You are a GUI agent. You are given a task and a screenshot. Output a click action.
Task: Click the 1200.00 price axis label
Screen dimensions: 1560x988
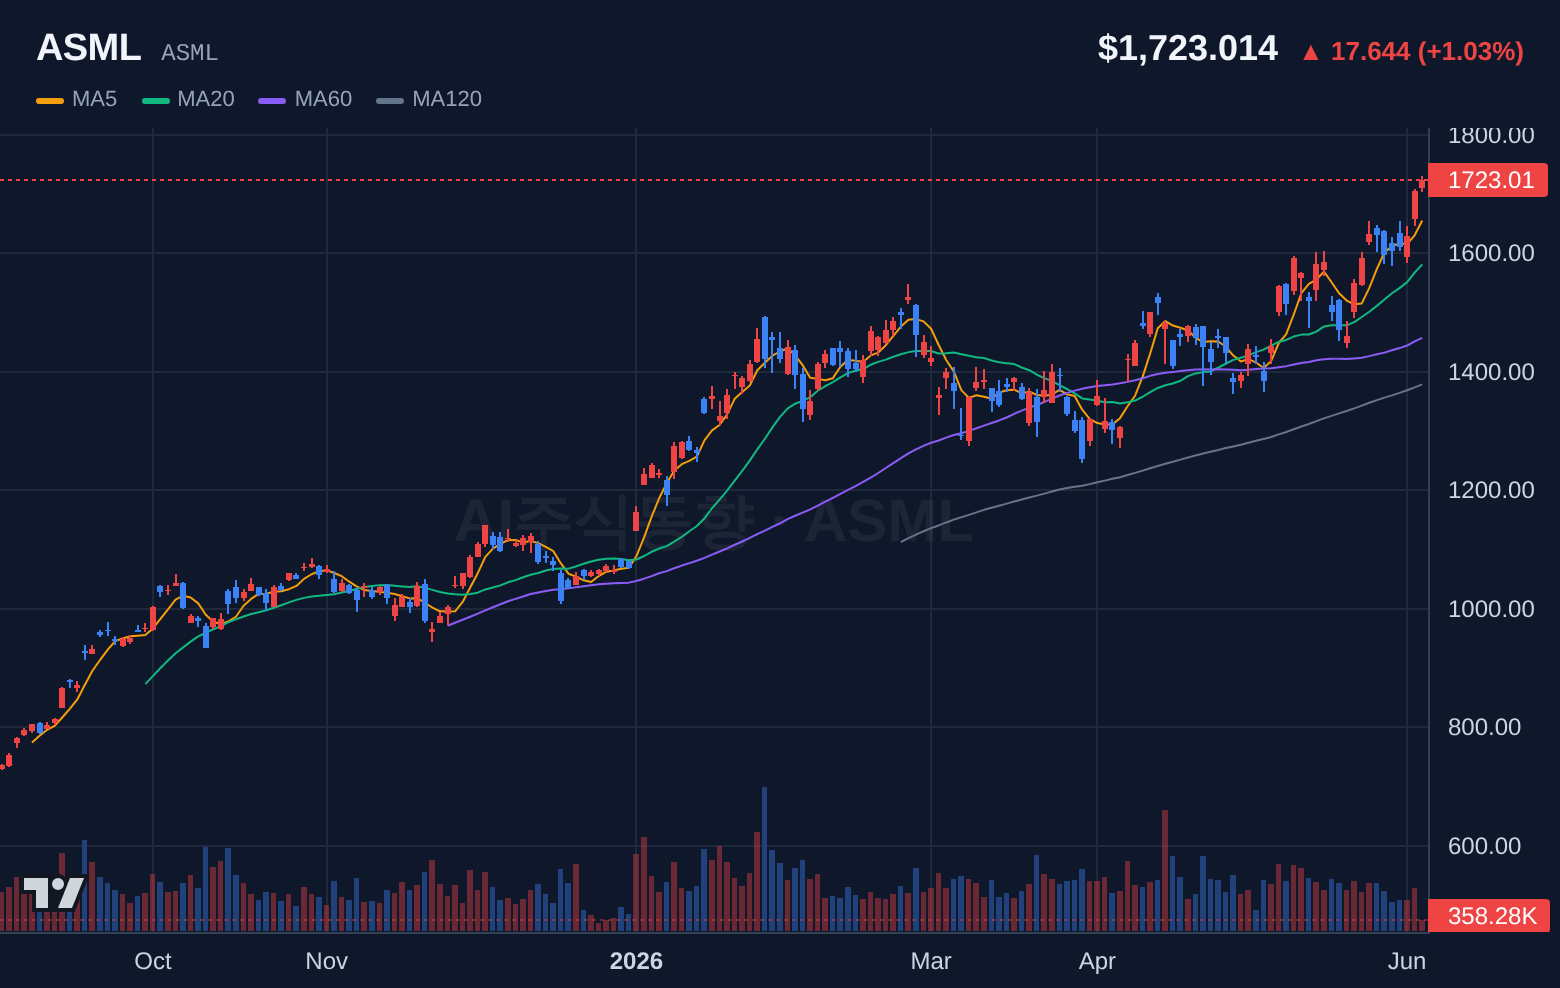point(1491,490)
